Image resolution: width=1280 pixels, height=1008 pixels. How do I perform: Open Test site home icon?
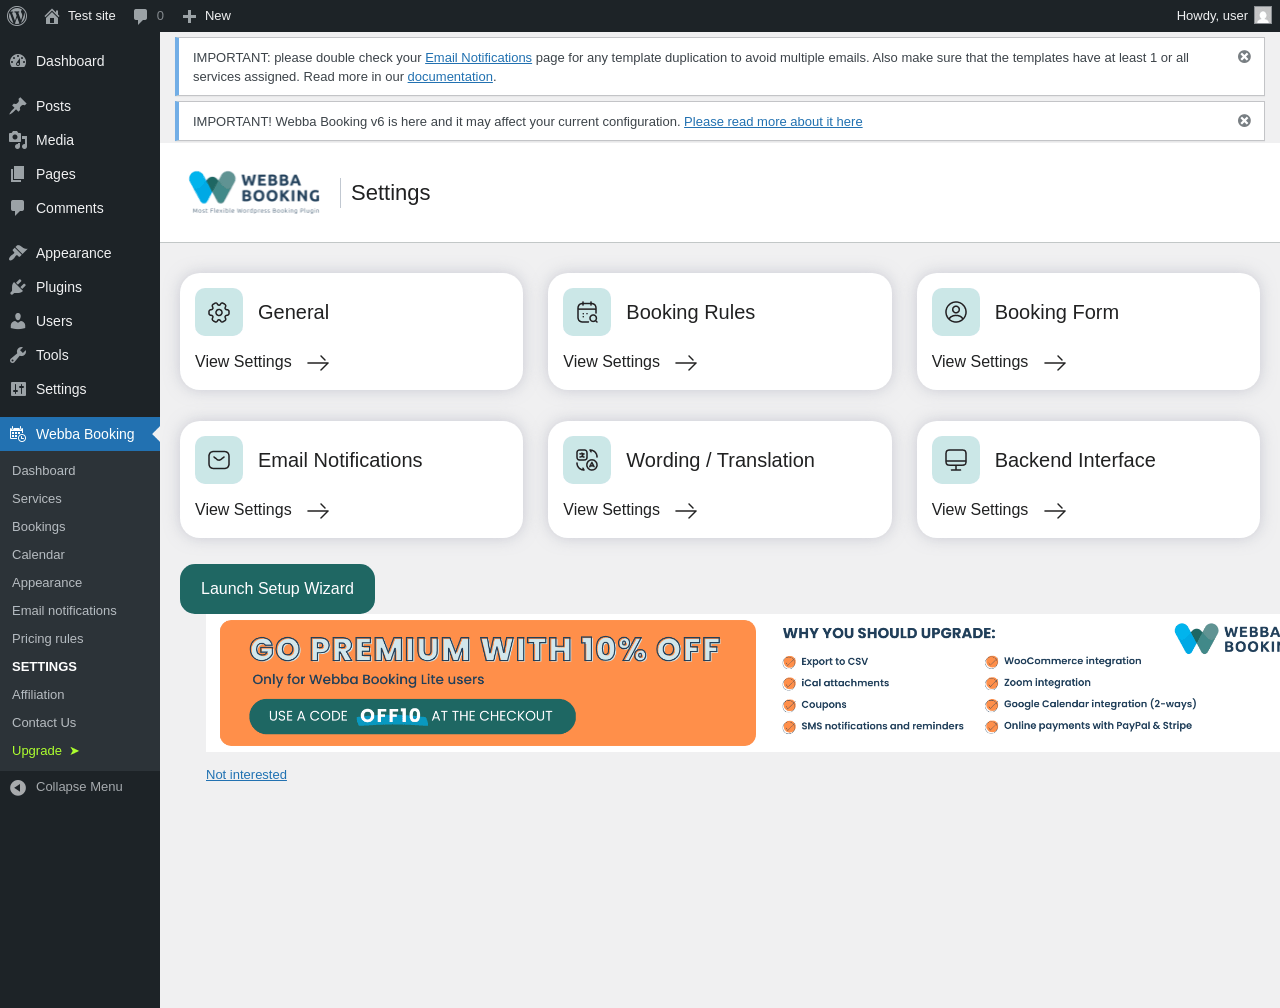click(x=52, y=16)
